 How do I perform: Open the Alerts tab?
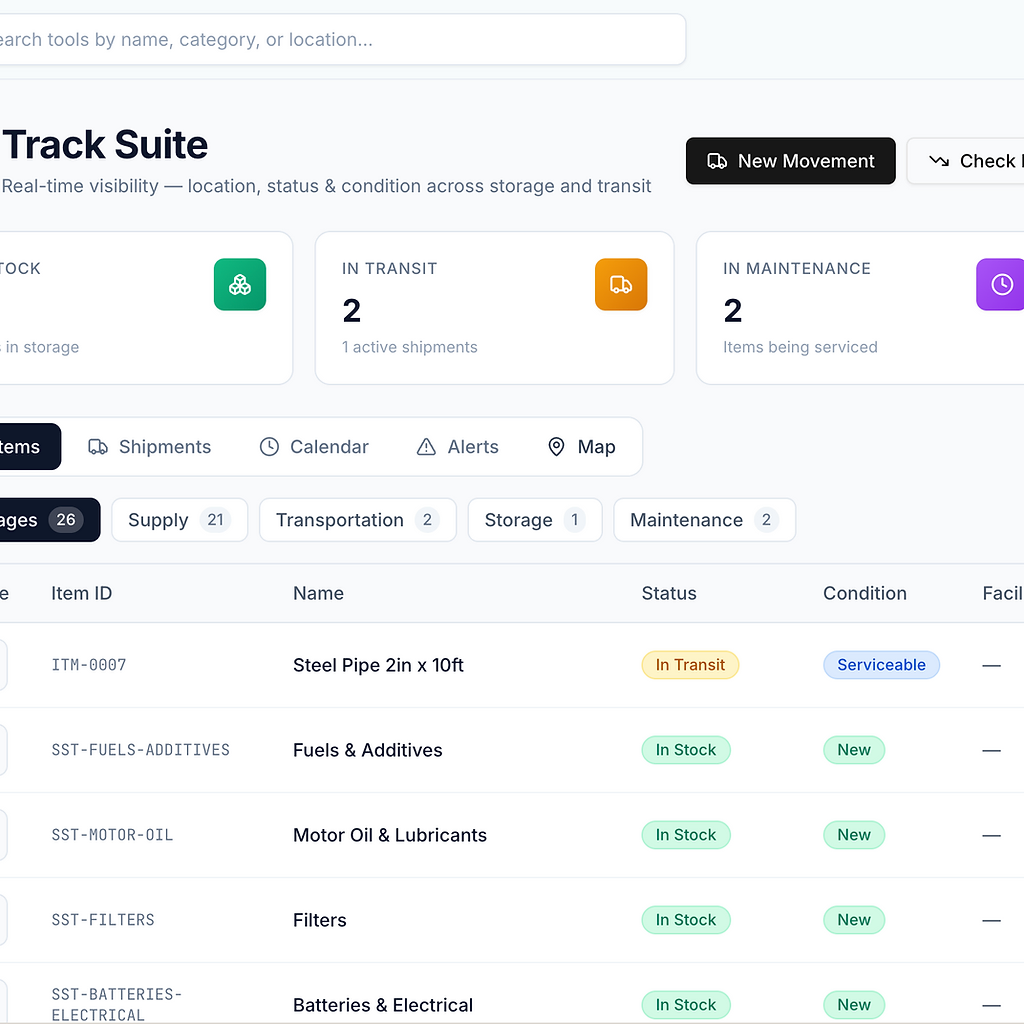457,447
